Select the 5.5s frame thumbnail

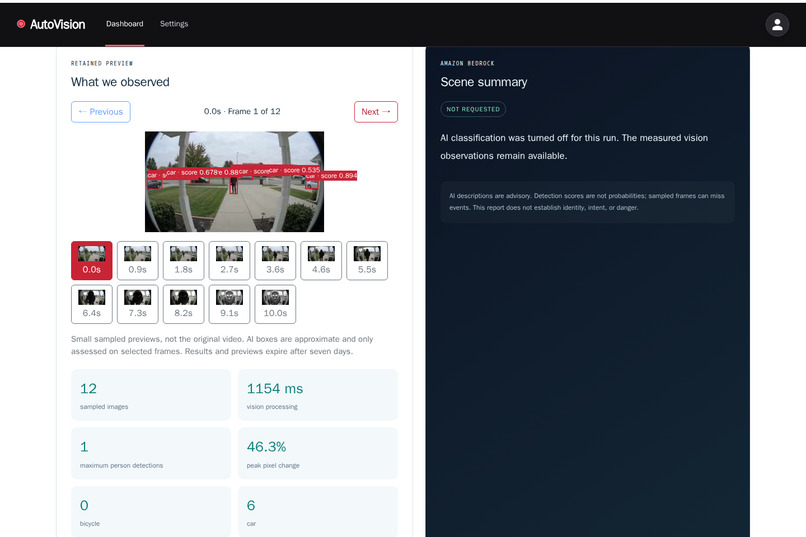click(x=367, y=261)
